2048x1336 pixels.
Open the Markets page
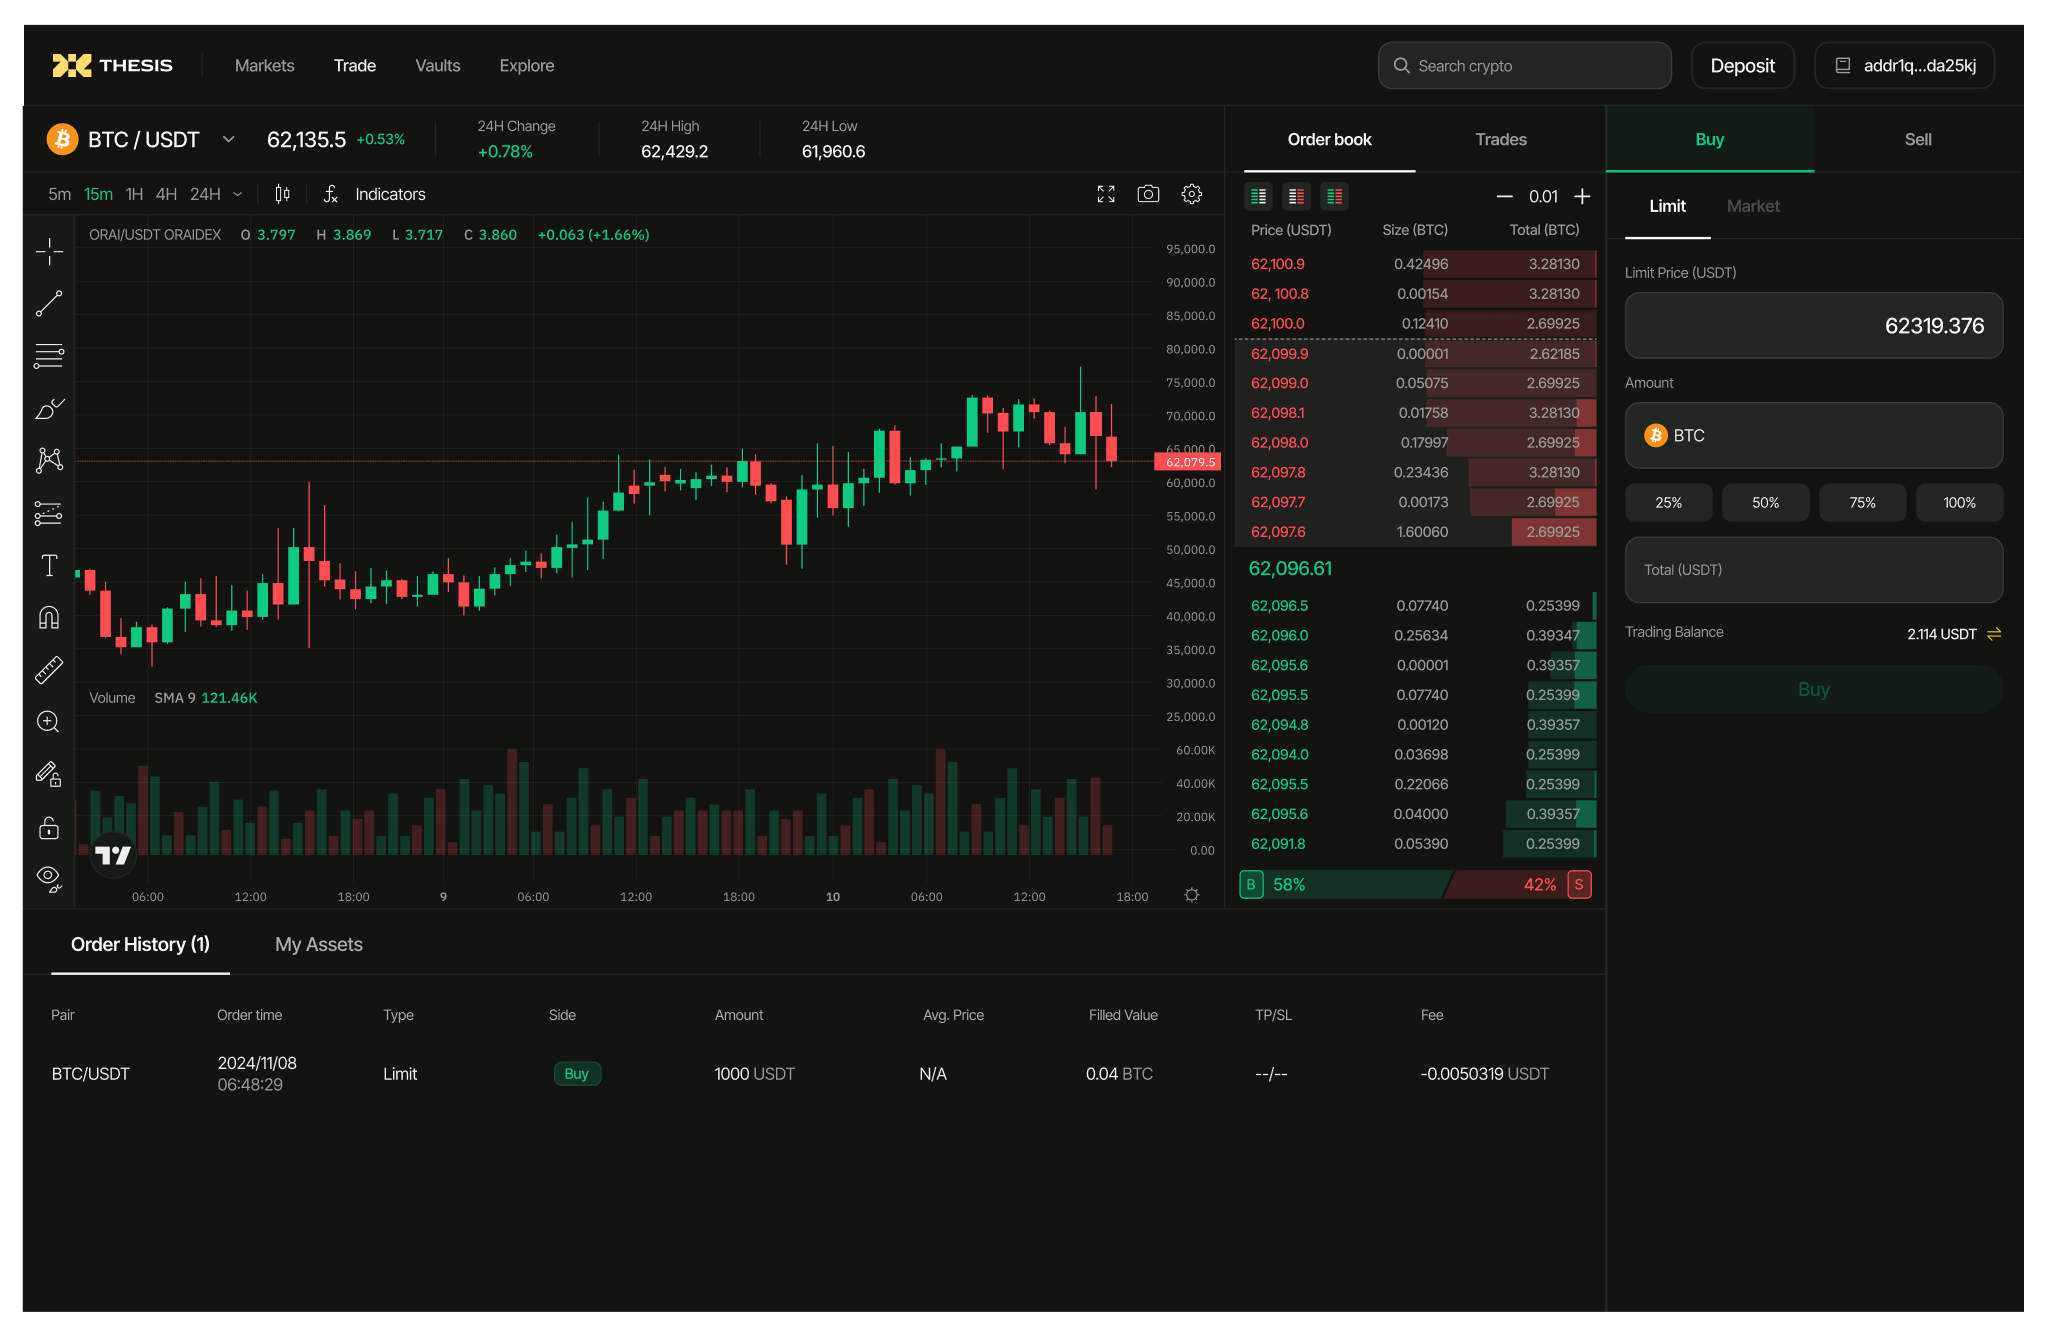pos(265,66)
